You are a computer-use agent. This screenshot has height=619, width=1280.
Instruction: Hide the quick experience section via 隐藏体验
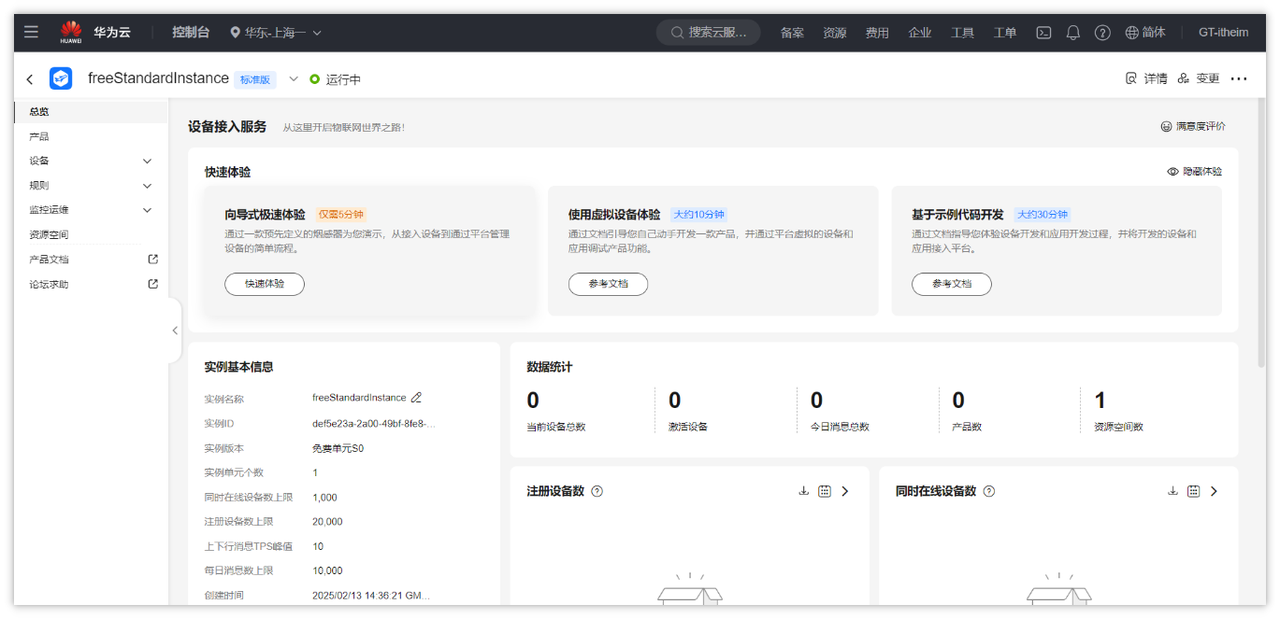click(x=1194, y=172)
